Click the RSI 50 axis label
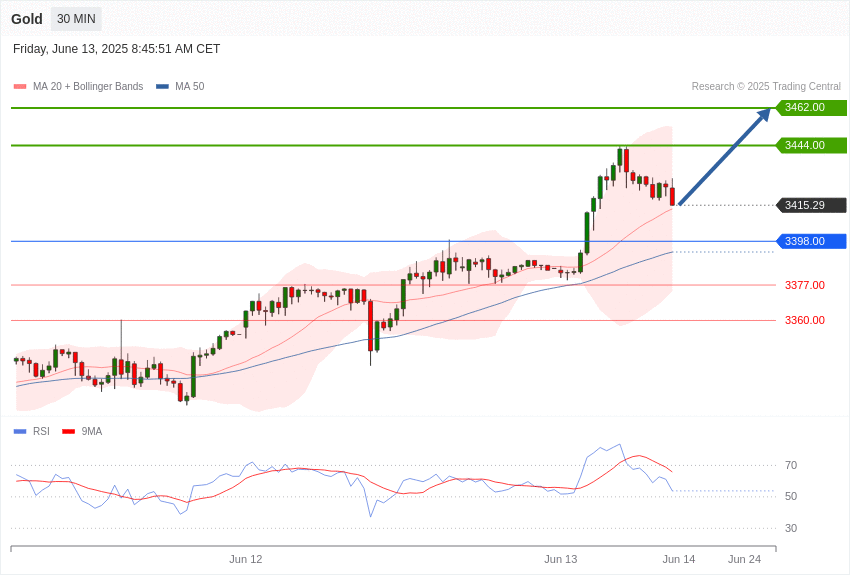 (791, 496)
